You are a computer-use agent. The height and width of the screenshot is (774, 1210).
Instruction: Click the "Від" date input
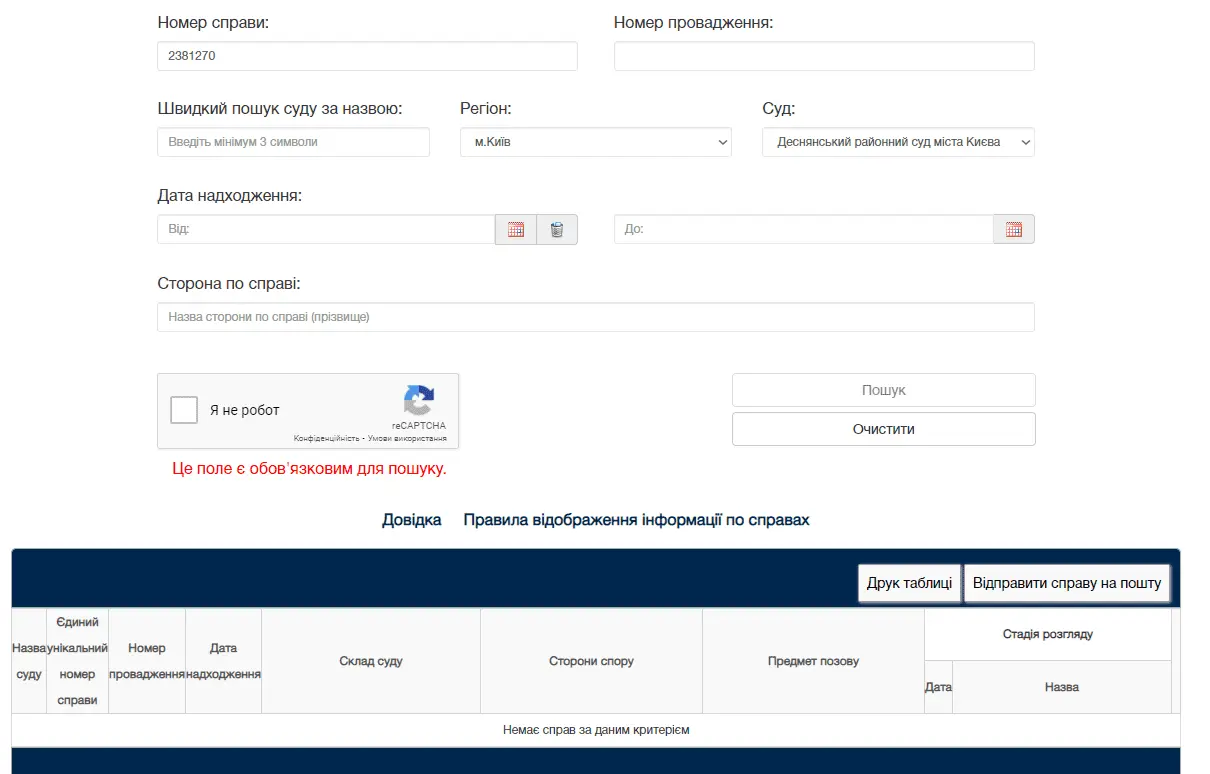[326, 230]
